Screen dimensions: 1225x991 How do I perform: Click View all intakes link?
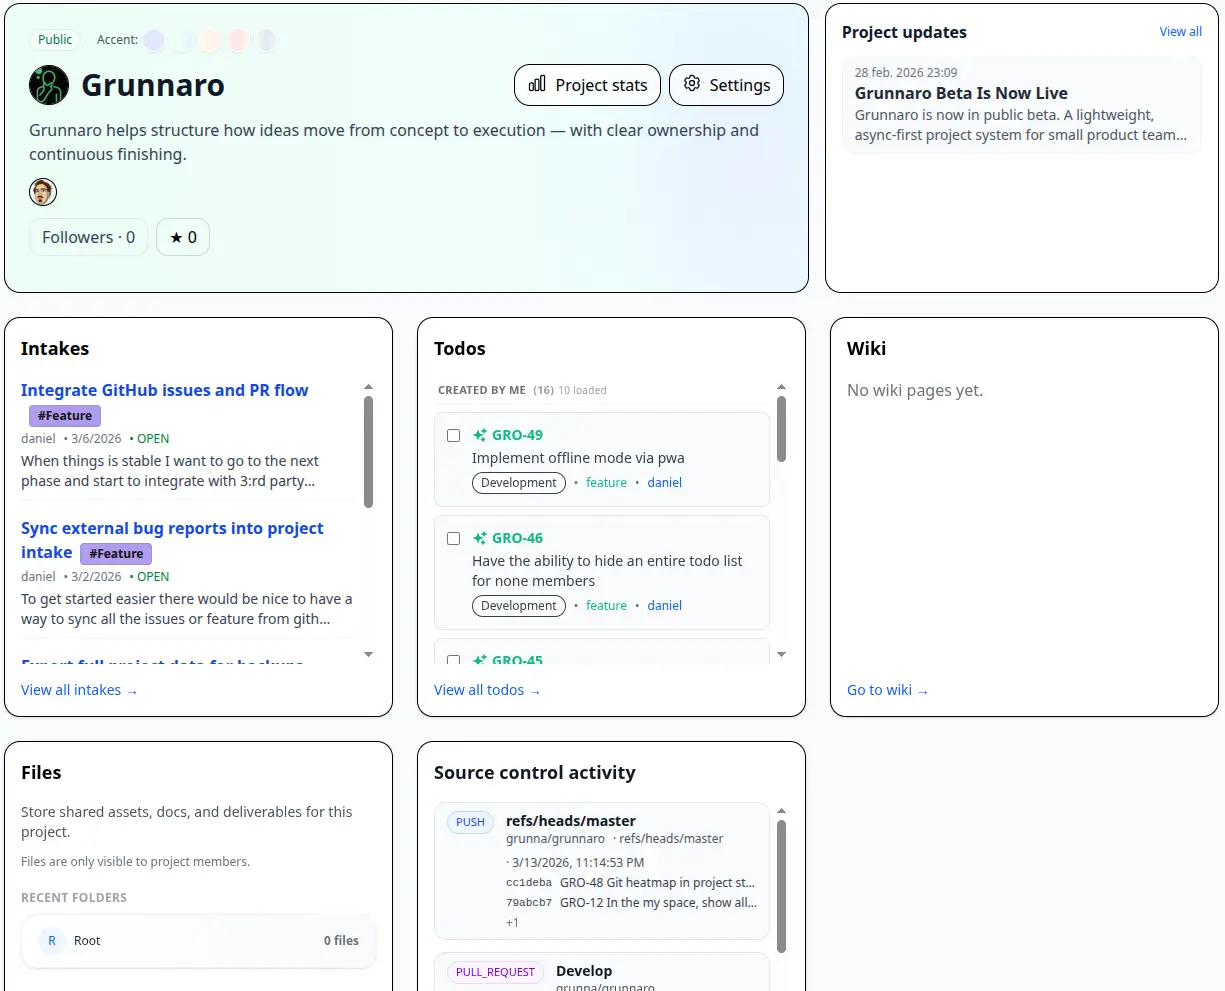tap(79, 690)
